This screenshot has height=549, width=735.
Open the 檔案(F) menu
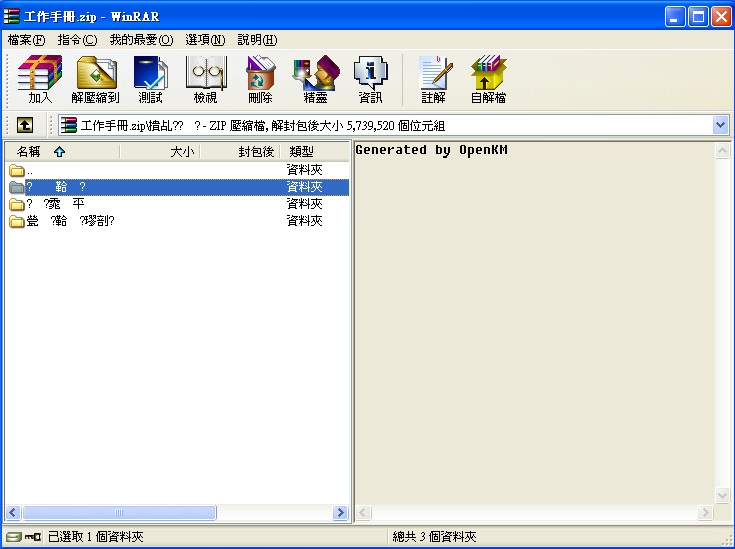[x=26, y=40]
